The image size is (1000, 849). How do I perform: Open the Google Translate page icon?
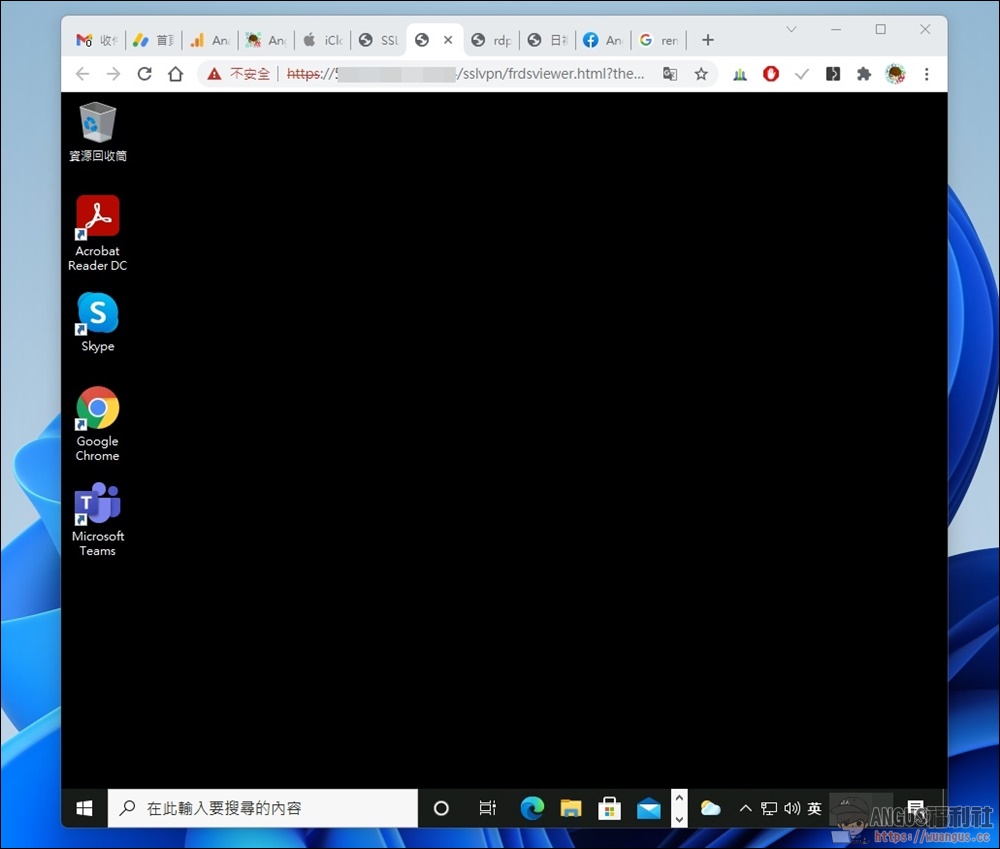pyautogui.click(x=670, y=74)
